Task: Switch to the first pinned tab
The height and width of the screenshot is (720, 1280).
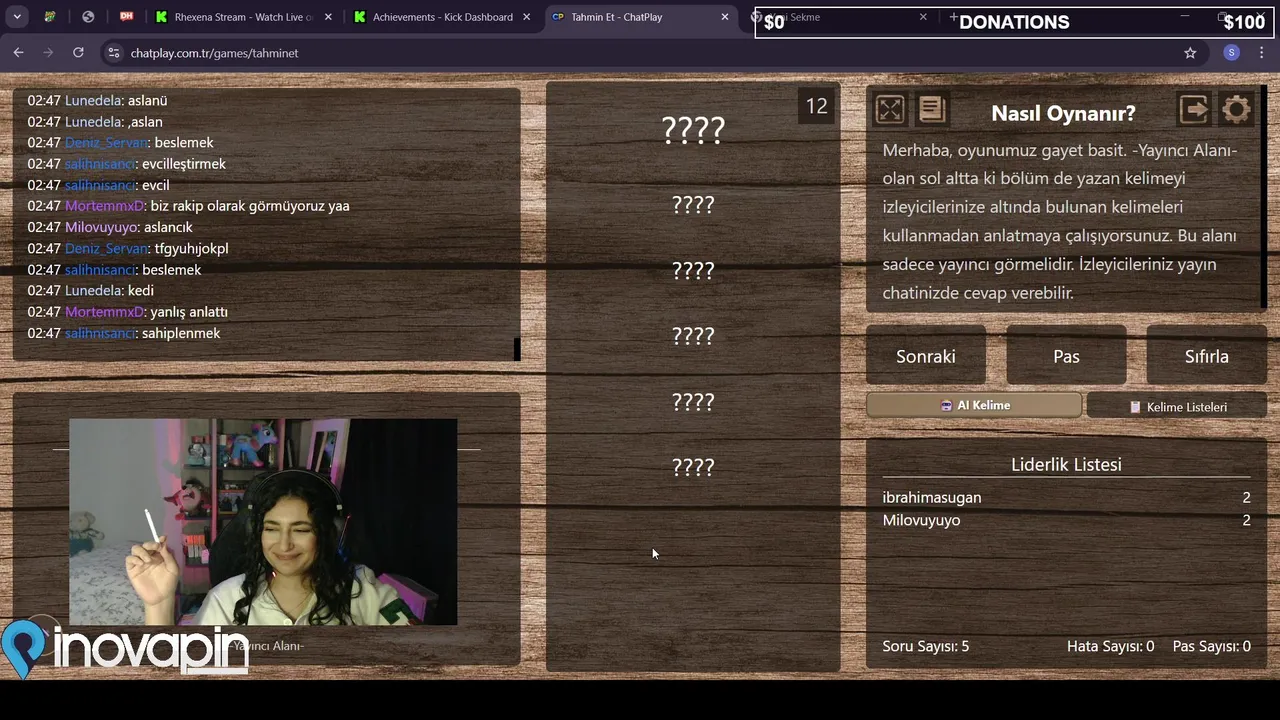Action: click(50, 17)
